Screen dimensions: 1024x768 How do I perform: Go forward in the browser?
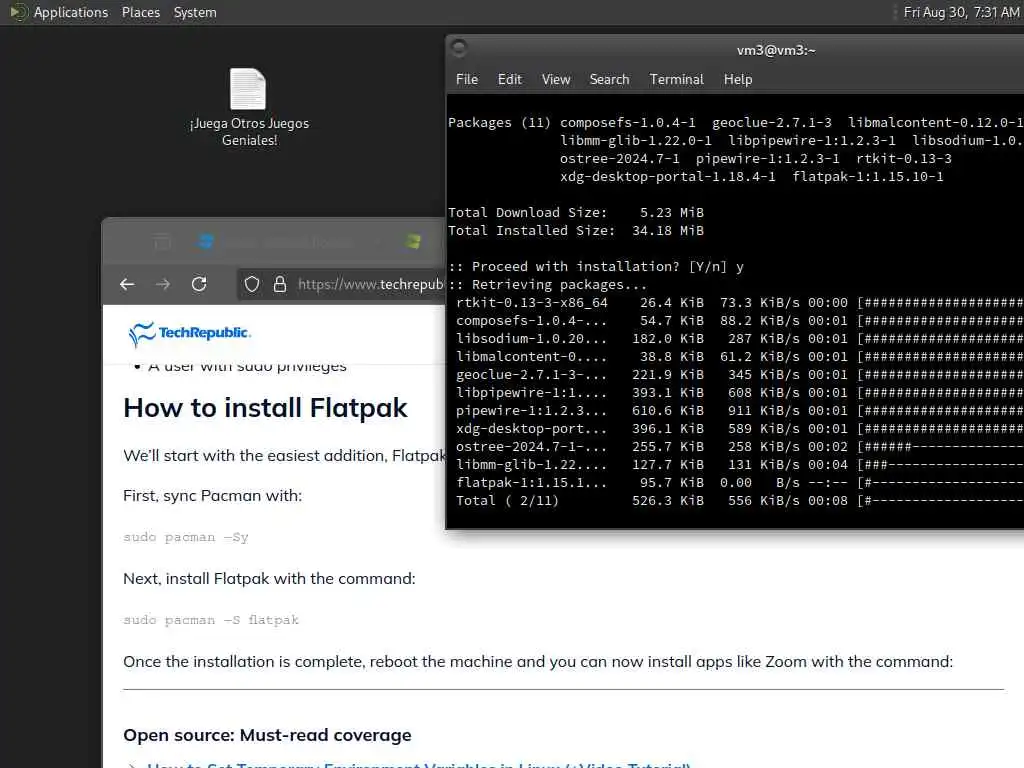click(x=163, y=284)
